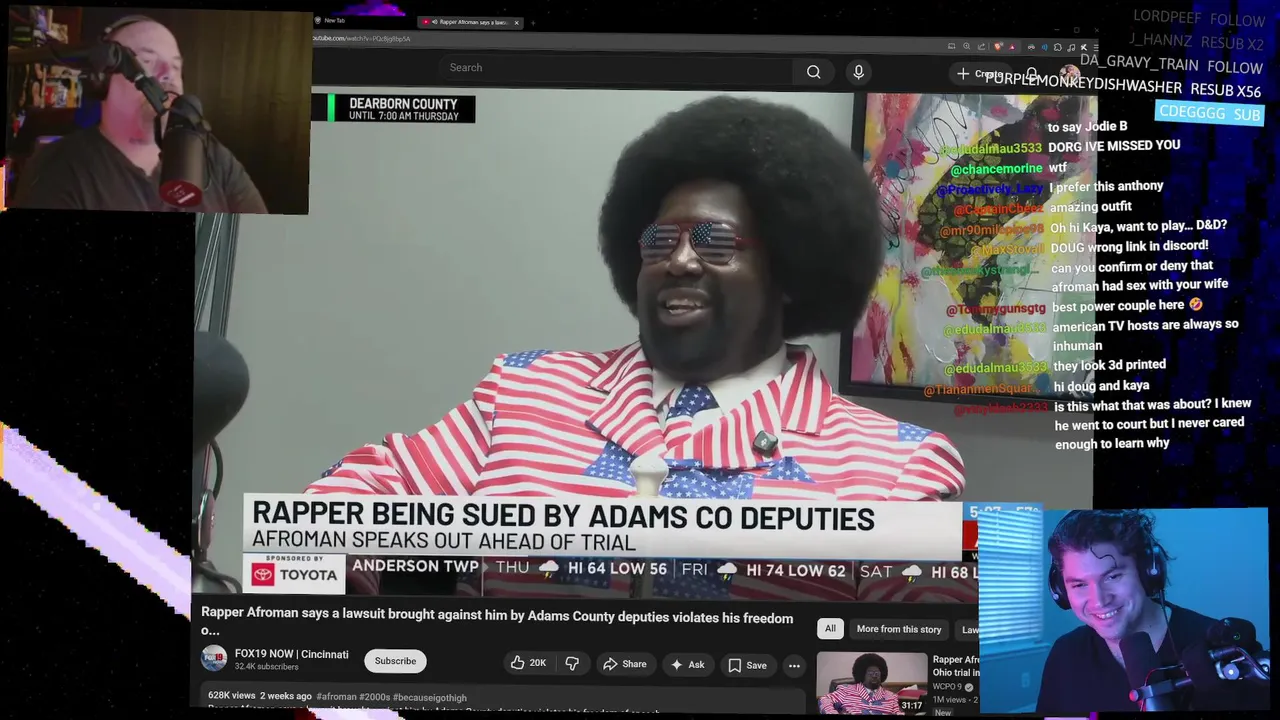Select the Rapper Afroman says a lawsuit tab
Screen dimensions: 1280x720
(470, 22)
